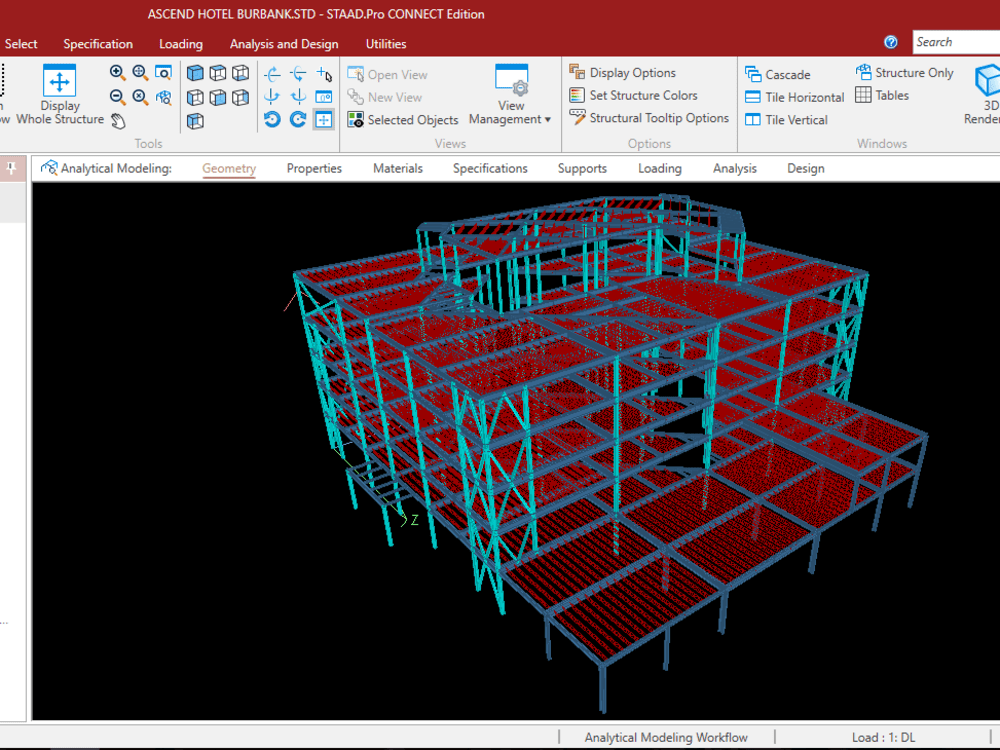
Task: Activate the crosshair dynamic zoom magnifier
Action: pos(140,73)
